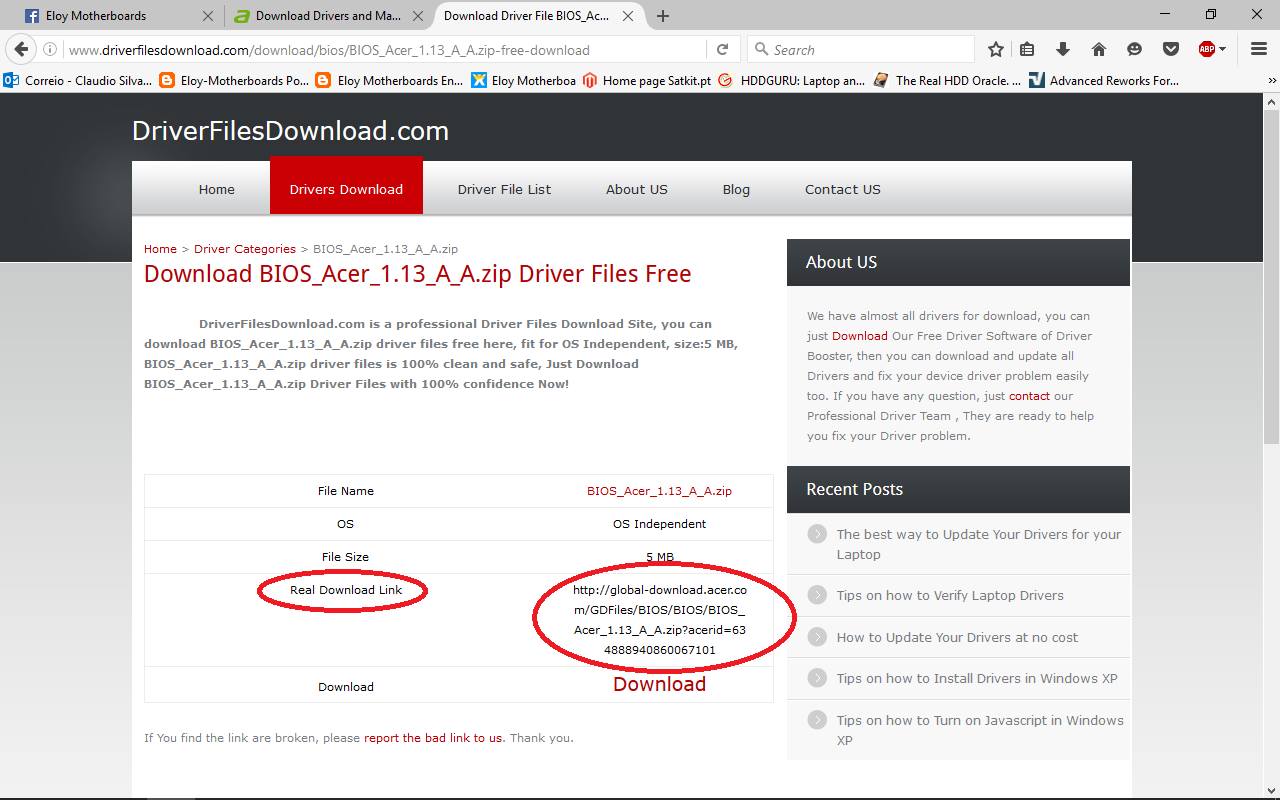The image size is (1280, 800).
Task: Close the Download Driver File BIOS tab
Action: pyautogui.click(x=628, y=16)
